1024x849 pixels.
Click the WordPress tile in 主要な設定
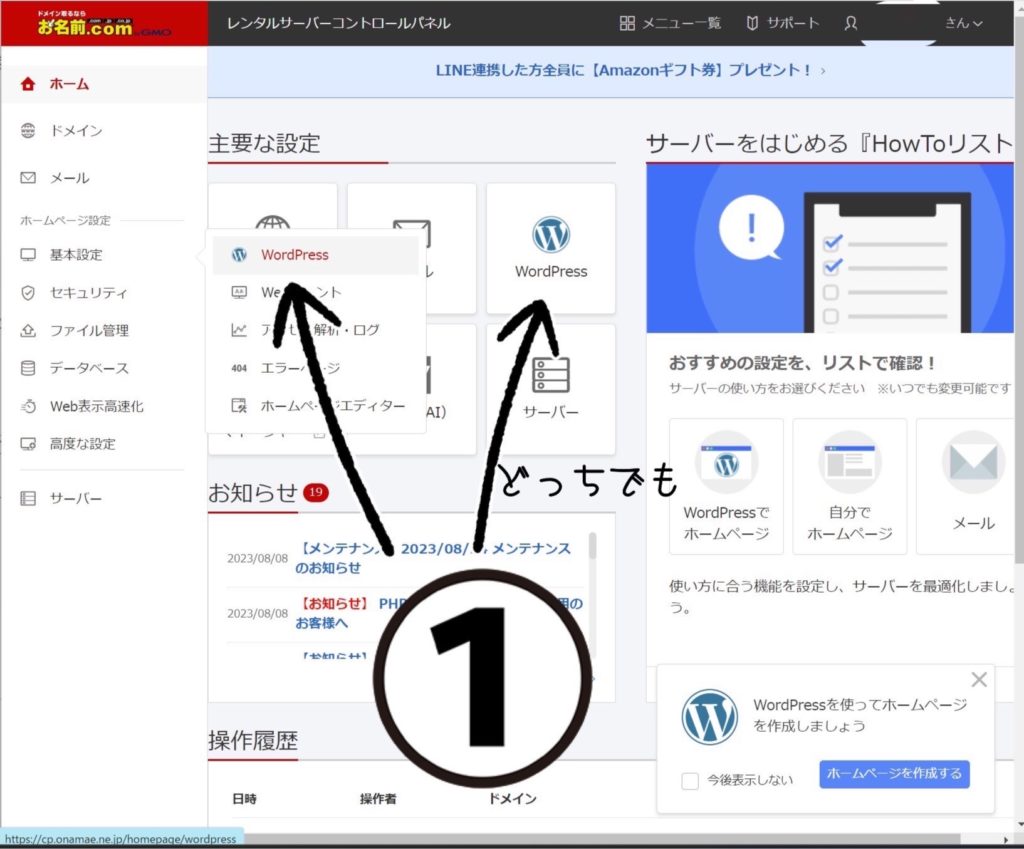(x=551, y=248)
